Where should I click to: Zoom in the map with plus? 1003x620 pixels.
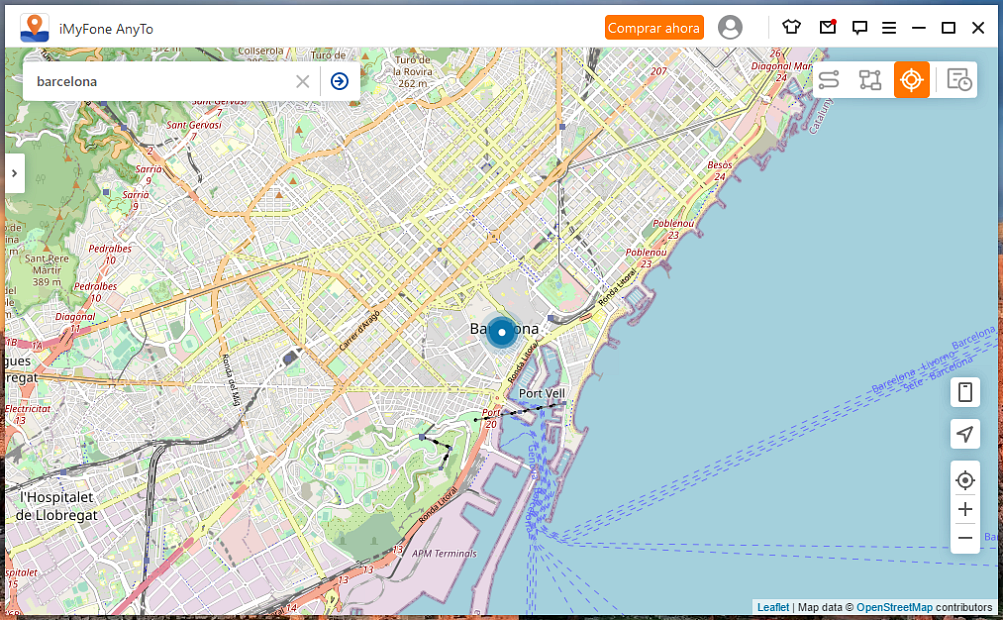[965, 509]
